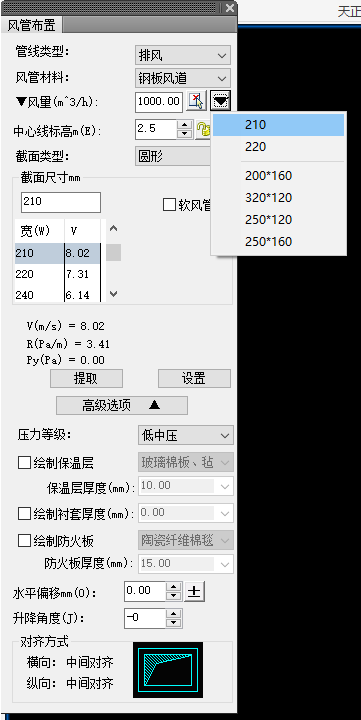Click the pick air volume icon beside 1000.00
This screenshot has width=361, height=720.
tap(196, 101)
